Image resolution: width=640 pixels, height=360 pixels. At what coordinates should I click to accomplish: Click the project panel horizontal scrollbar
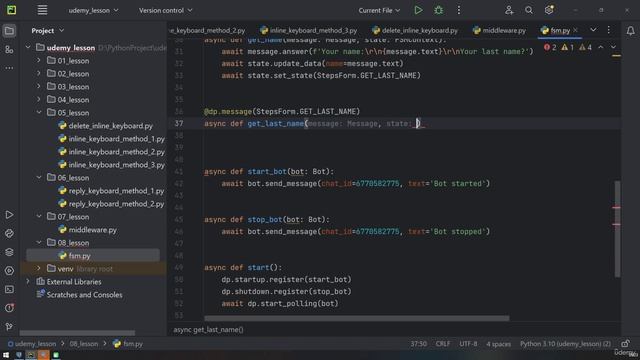77,333
